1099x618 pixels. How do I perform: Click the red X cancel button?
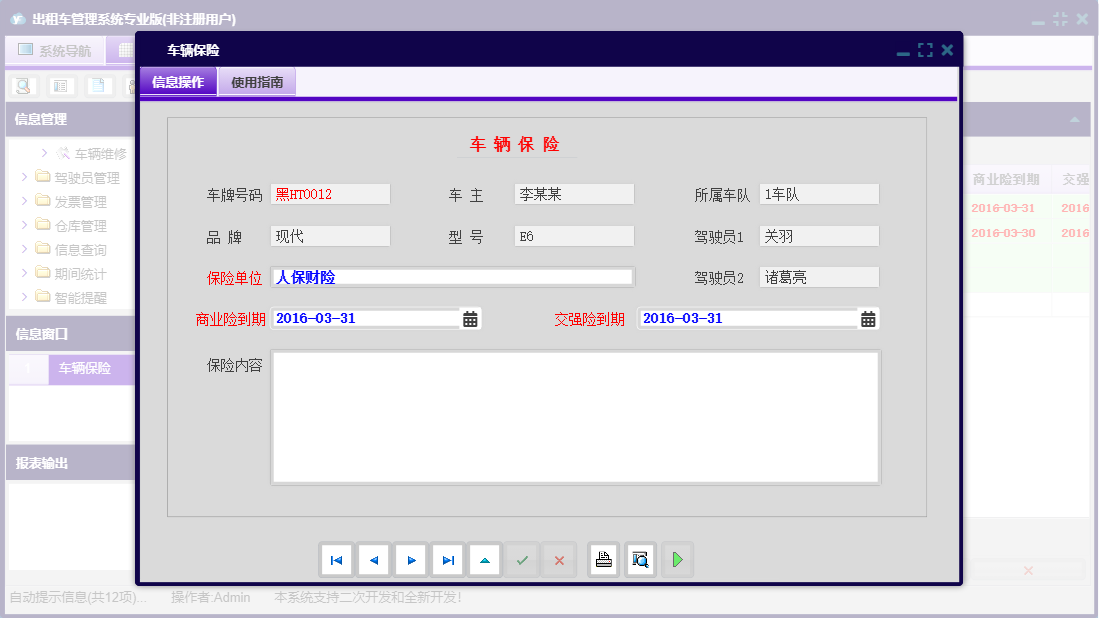559,560
